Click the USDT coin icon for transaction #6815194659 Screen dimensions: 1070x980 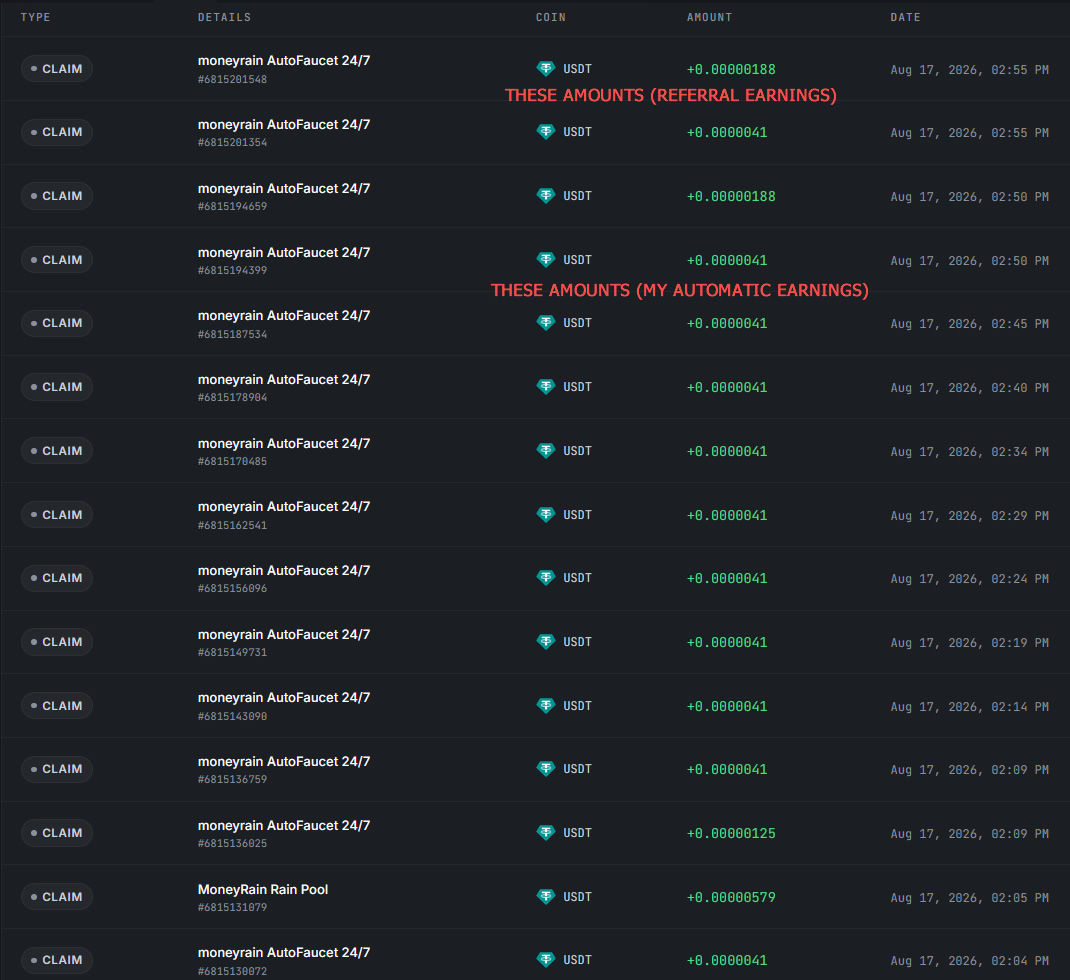click(x=546, y=196)
